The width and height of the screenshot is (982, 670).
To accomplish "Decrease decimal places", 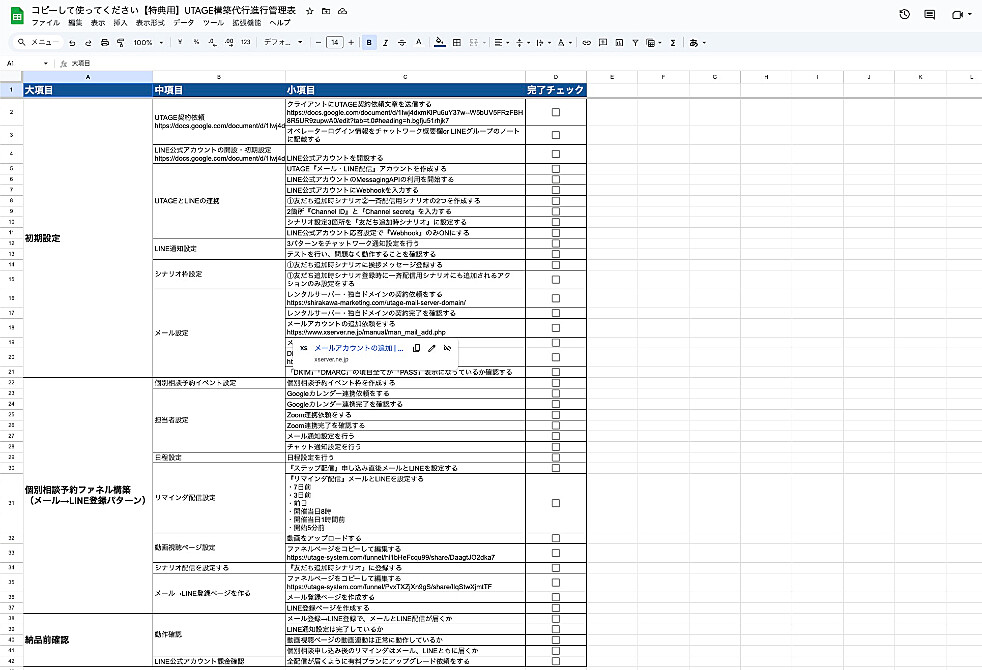I will click(212, 43).
